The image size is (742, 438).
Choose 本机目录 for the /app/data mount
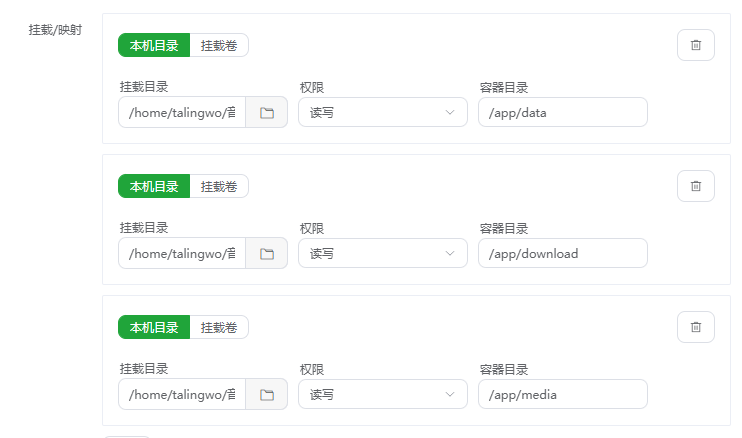pyautogui.click(x=154, y=45)
